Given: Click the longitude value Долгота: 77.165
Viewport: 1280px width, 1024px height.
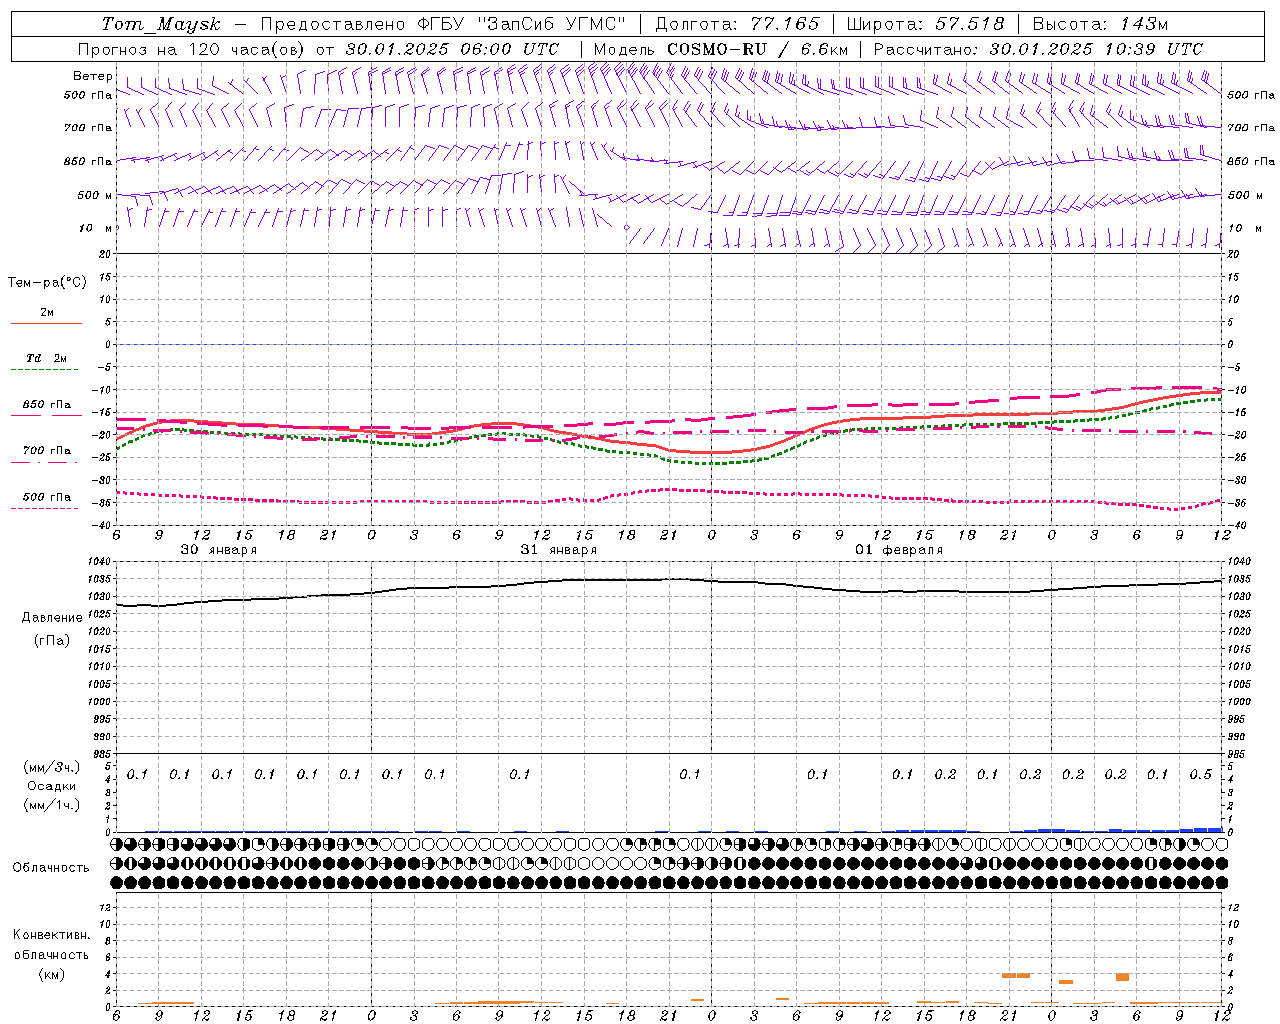Looking at the screenshot, I should point(737,24).
